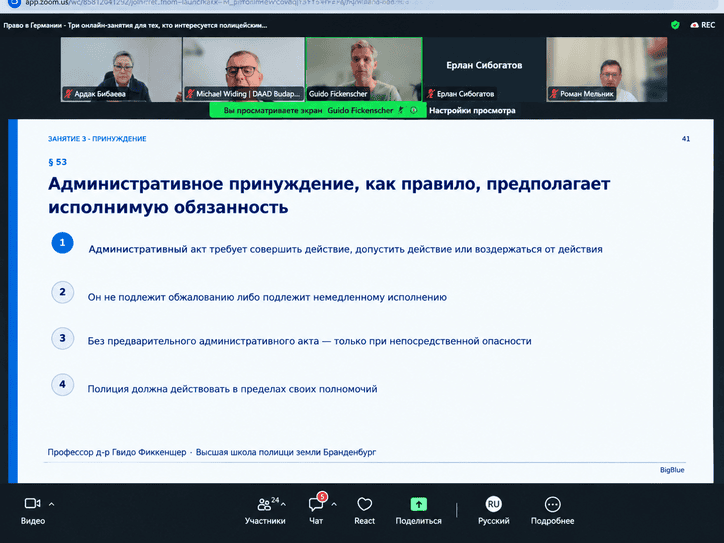This screenshot has height=543, width=724.
Task: Click the green "Вы просматриваете экран" banner
Action: click(x=318, y=110)
